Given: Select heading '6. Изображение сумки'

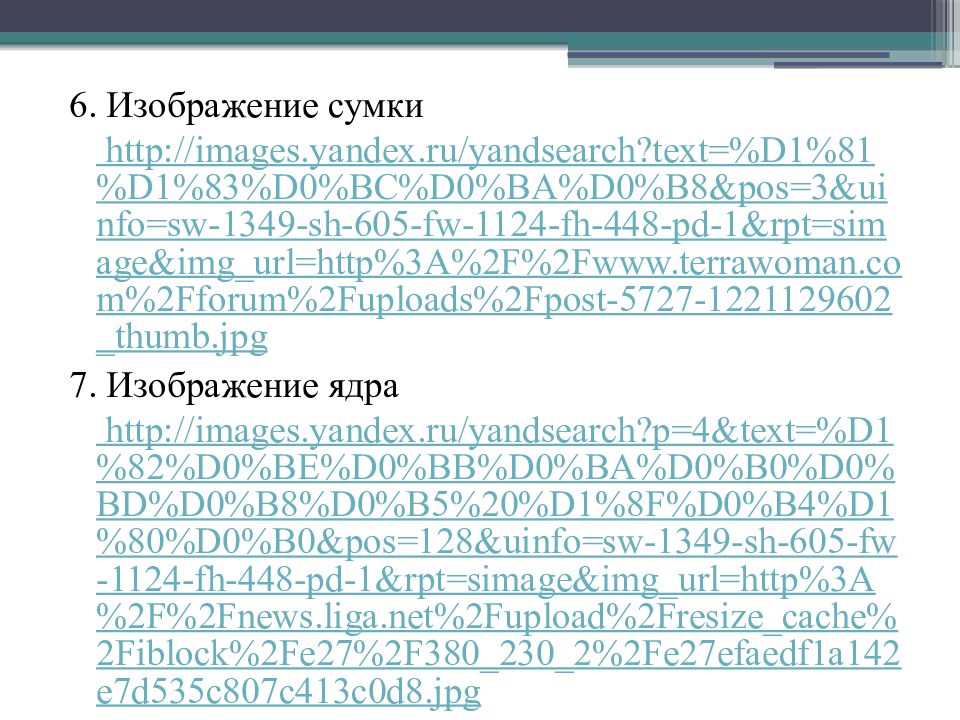Looking at the screenshot, I should pyautogui.click(x=246, y=105).
